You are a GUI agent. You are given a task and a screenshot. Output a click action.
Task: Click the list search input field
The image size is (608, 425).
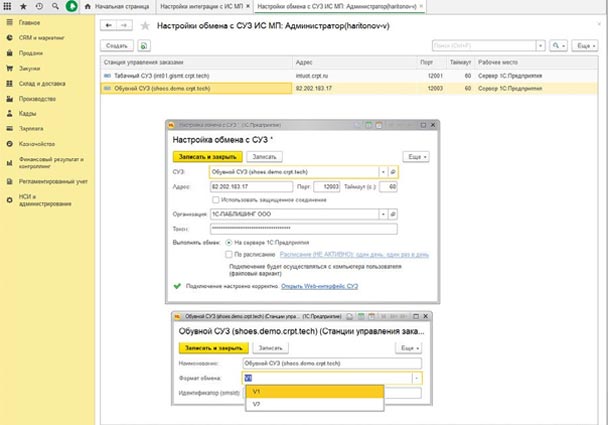(484, 46)
